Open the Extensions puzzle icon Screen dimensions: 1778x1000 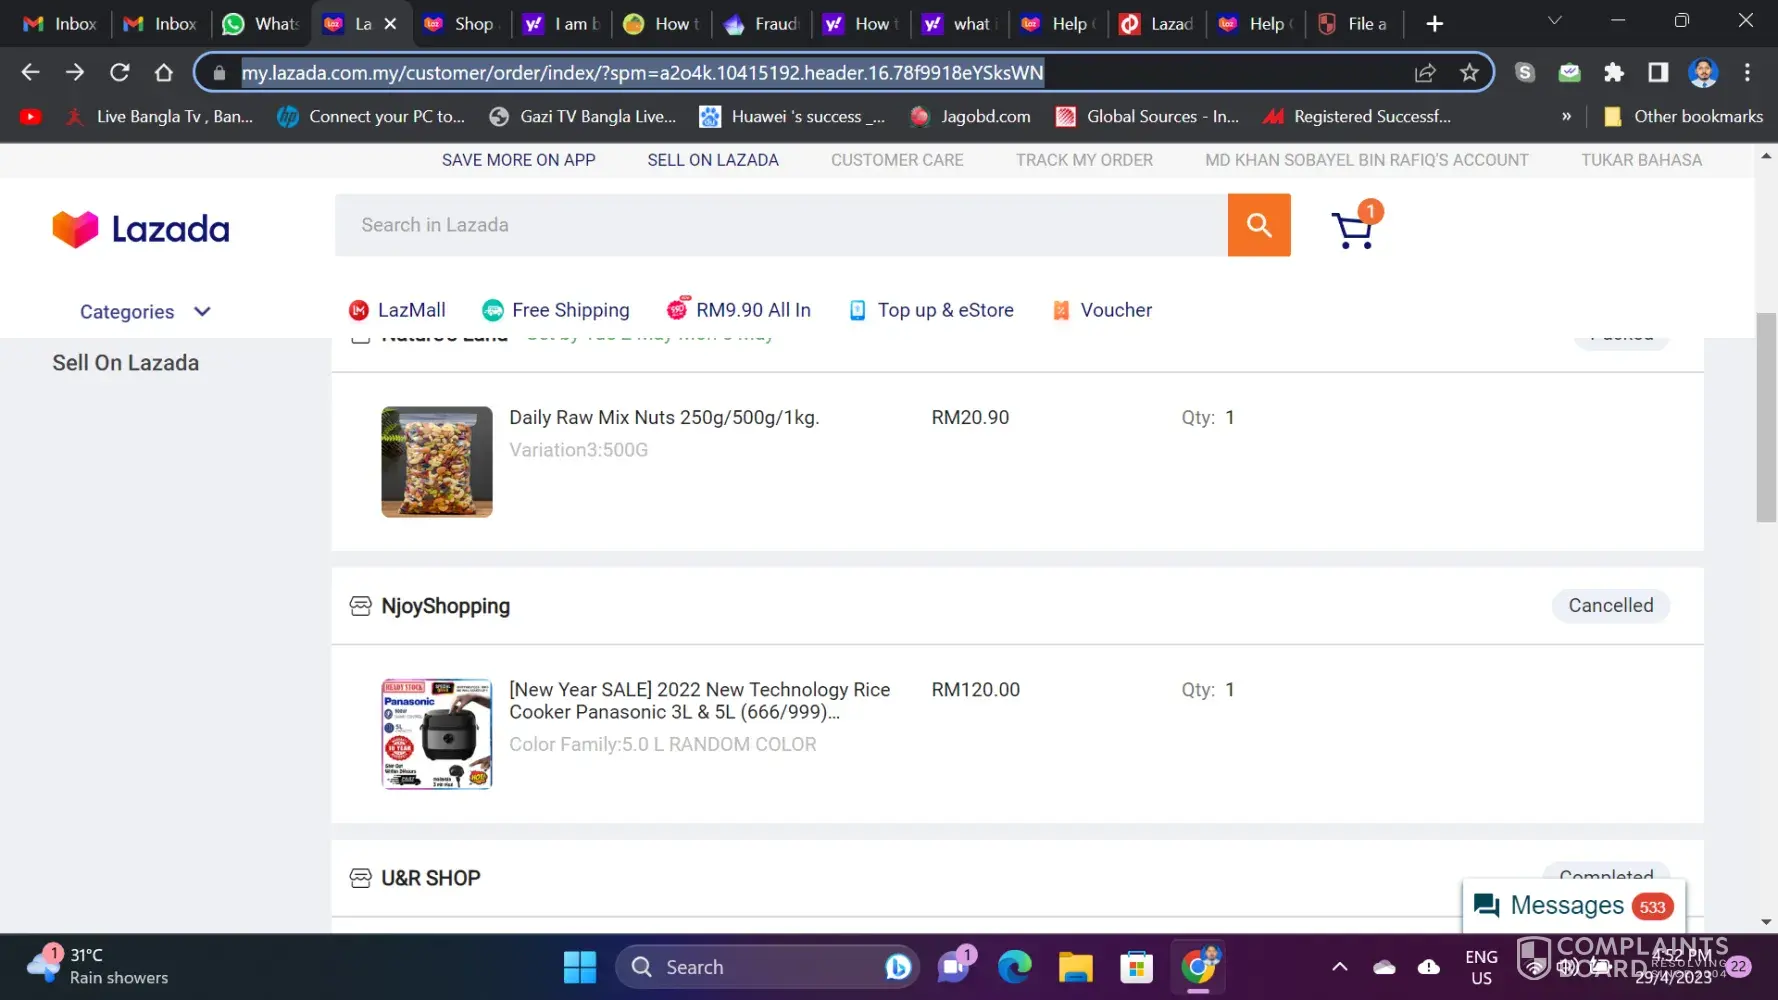tap(1613, 72)
